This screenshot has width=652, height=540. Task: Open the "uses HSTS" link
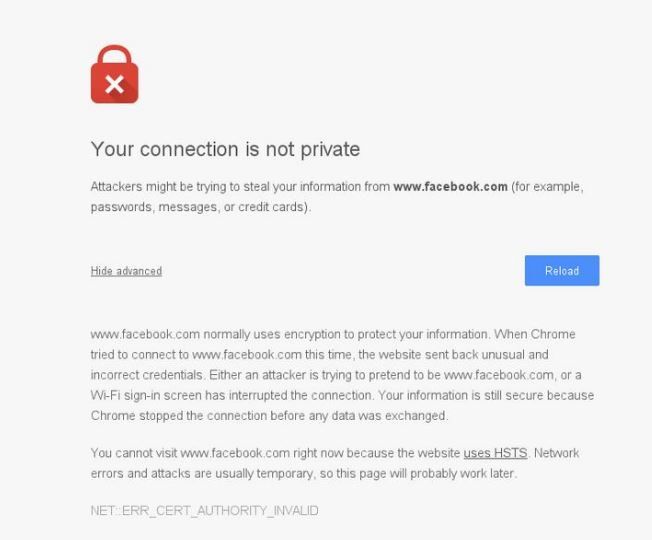[495, 453]
